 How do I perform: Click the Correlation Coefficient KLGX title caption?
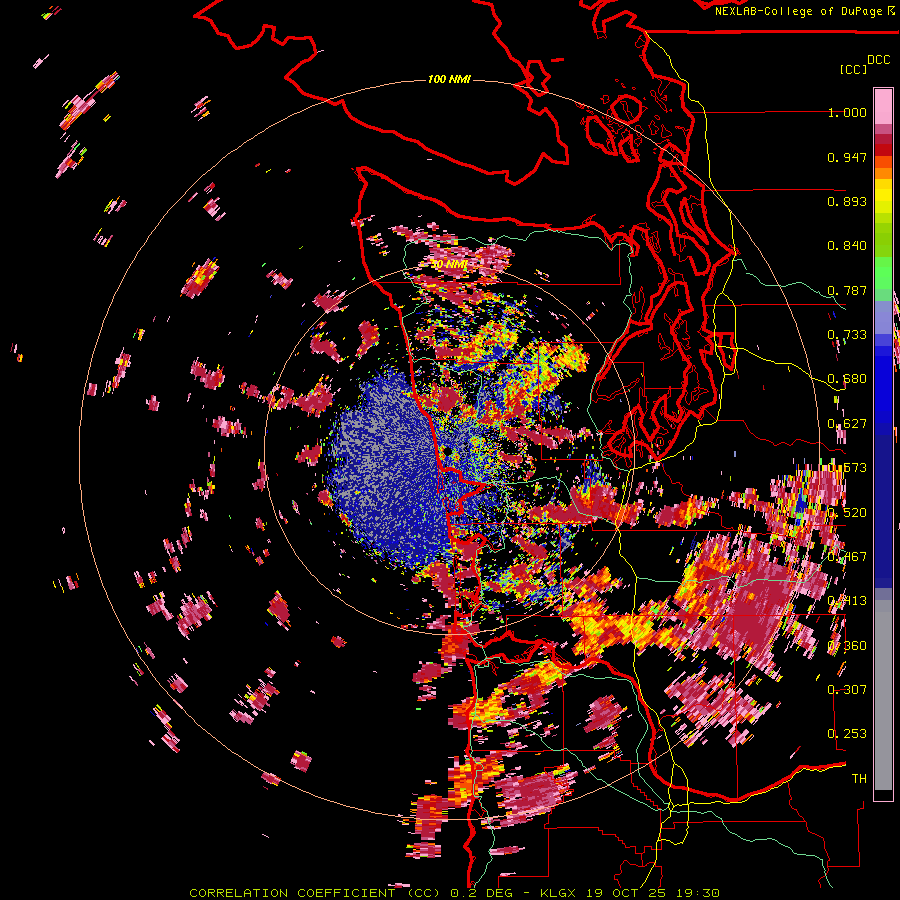point(454,893)
